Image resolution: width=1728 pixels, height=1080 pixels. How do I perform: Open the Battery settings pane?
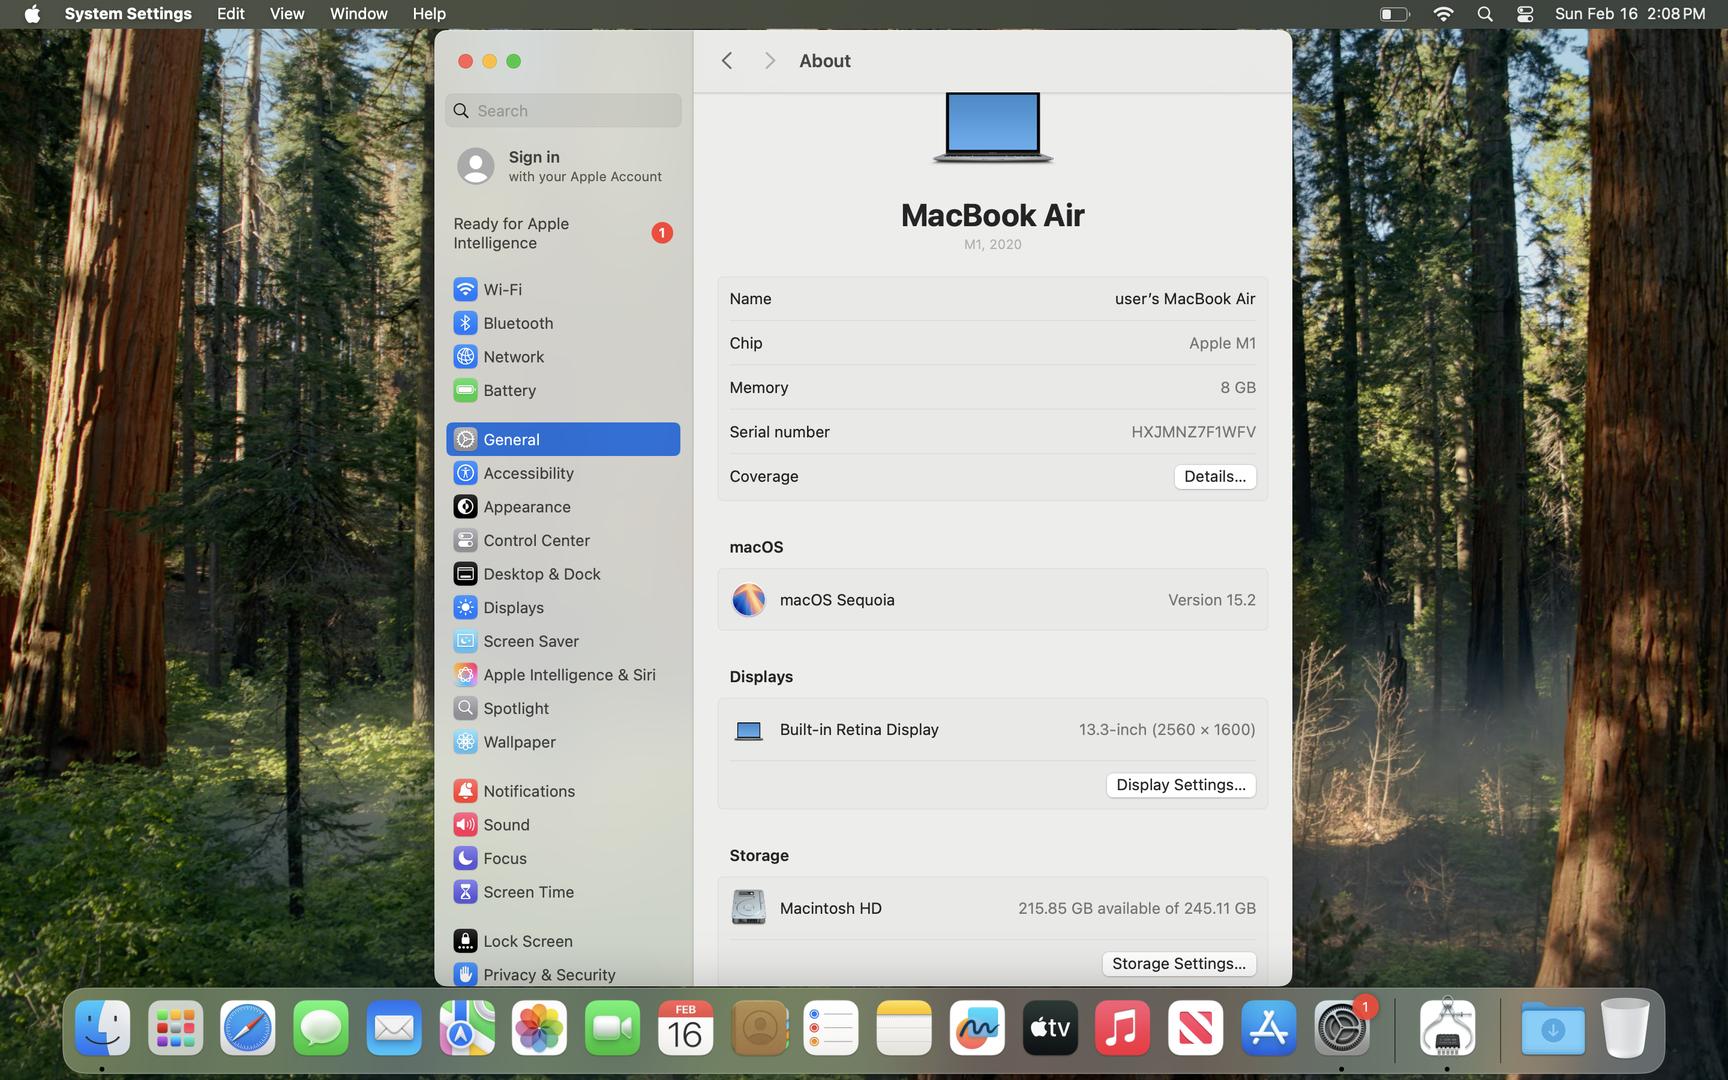509,390
